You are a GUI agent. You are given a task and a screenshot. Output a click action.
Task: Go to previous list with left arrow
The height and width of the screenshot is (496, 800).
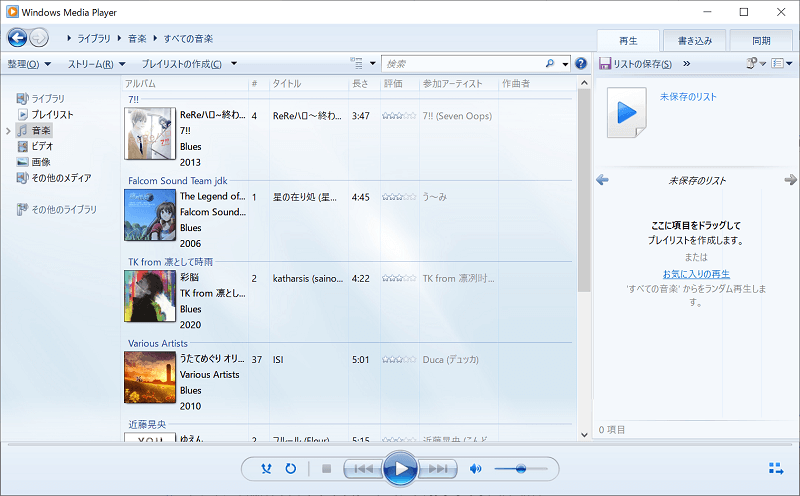coord(603,180)
